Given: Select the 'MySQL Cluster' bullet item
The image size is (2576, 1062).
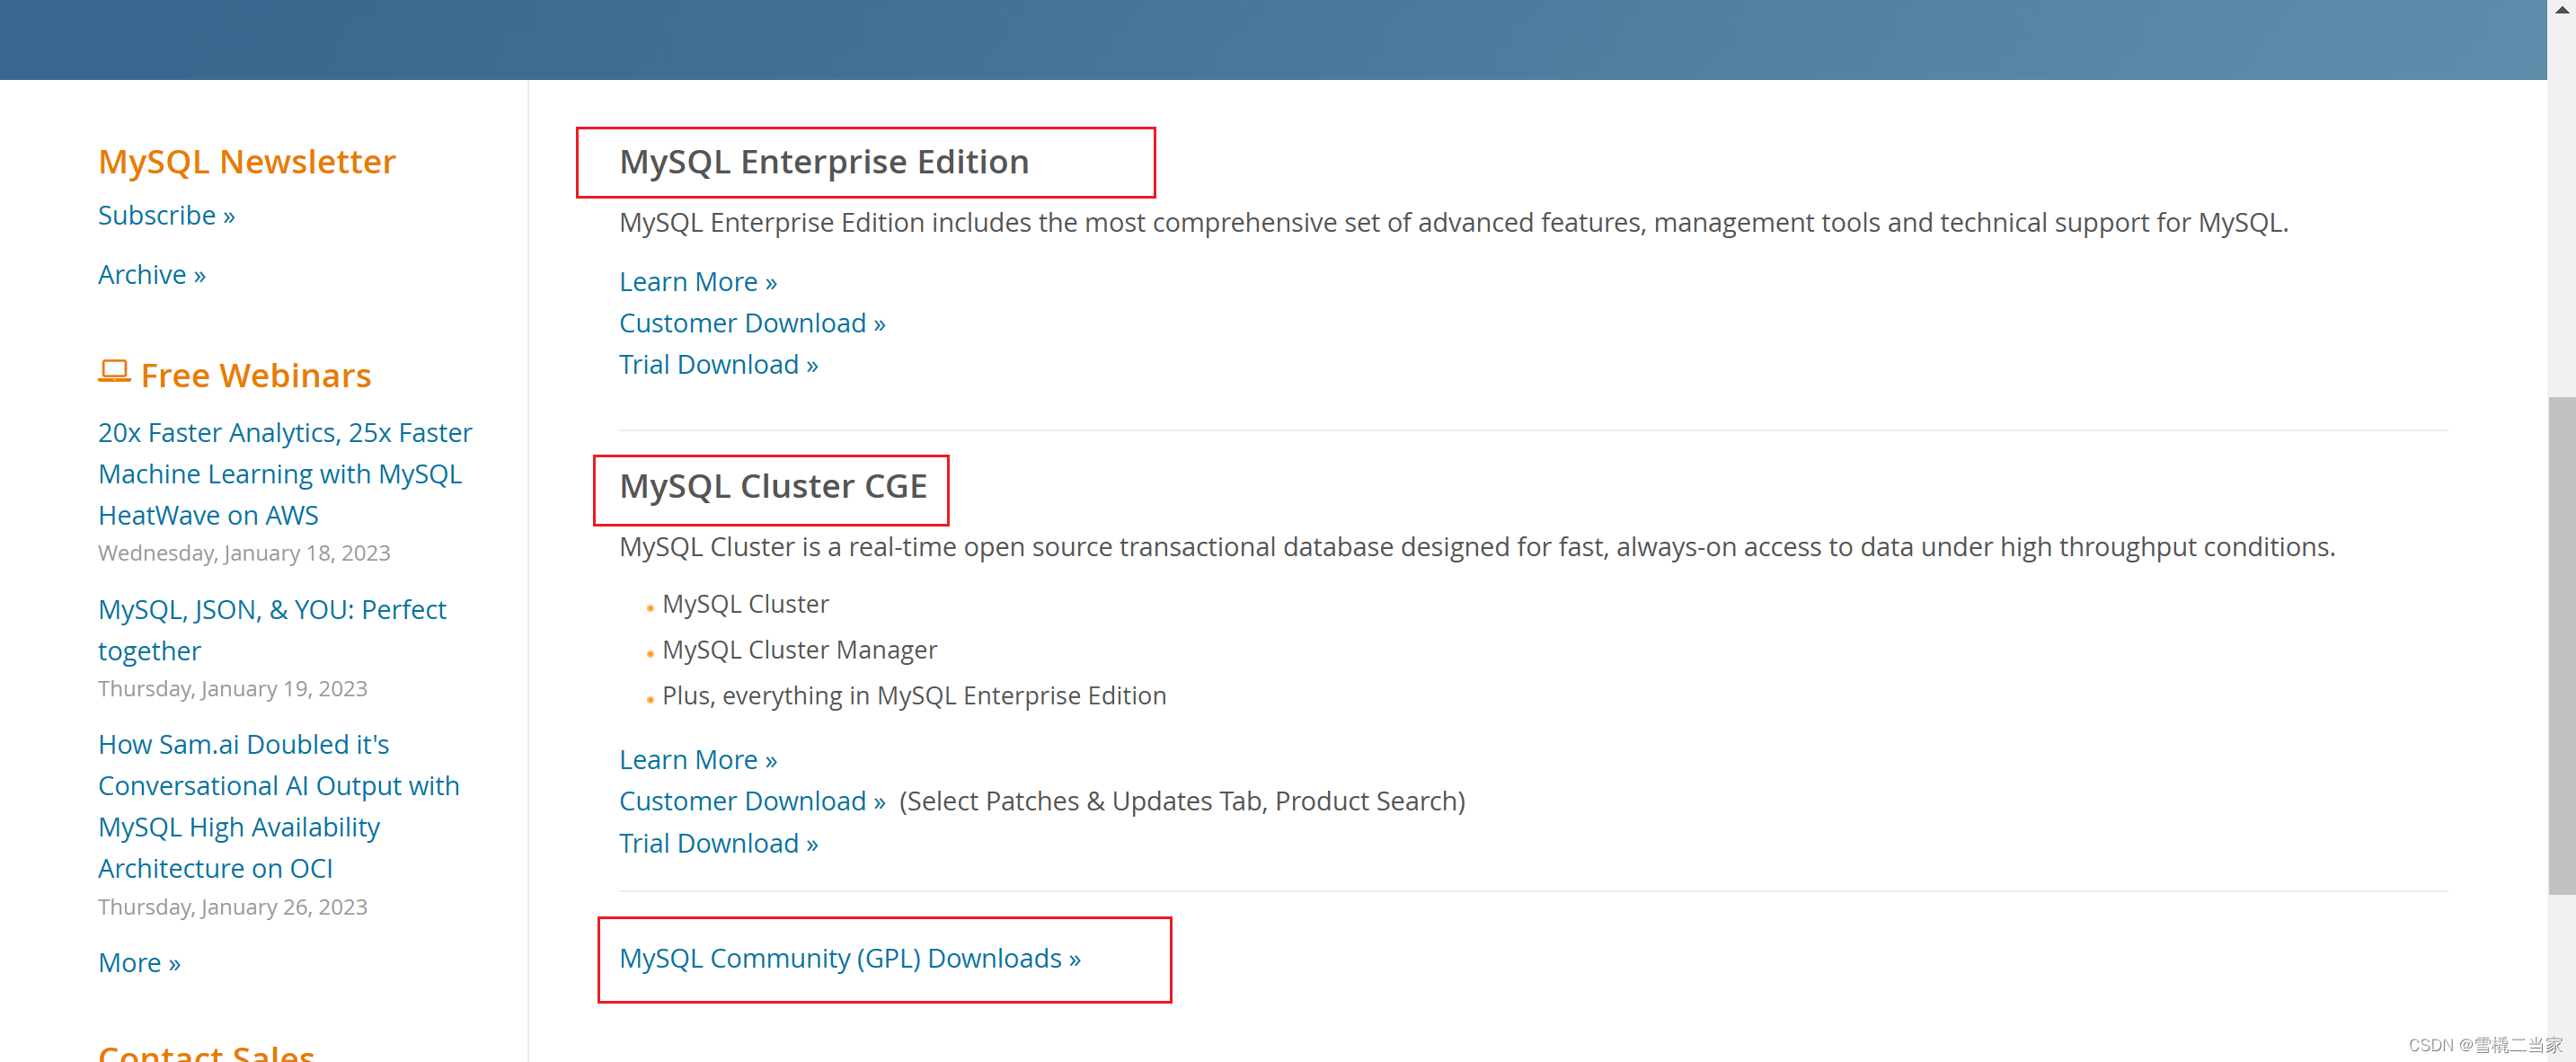Looking at the screenshot, I should point(745,604).
